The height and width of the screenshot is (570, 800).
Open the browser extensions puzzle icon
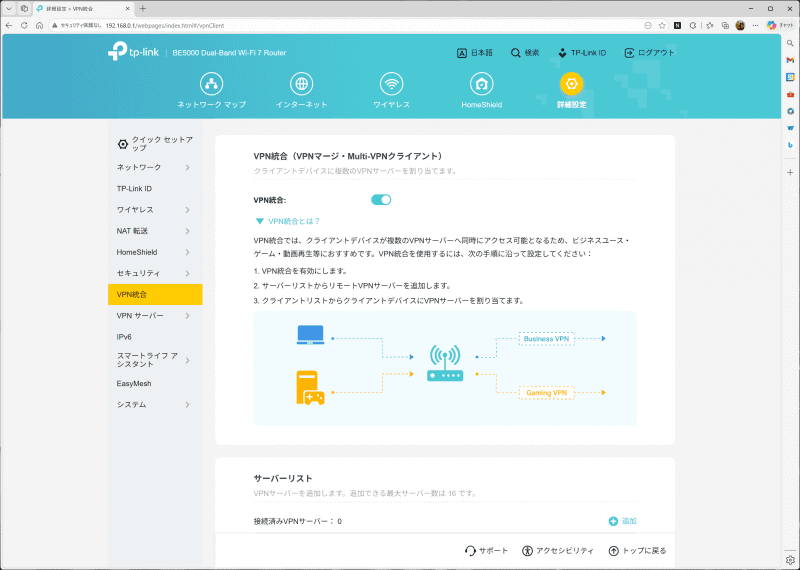[x=693, y=26]
